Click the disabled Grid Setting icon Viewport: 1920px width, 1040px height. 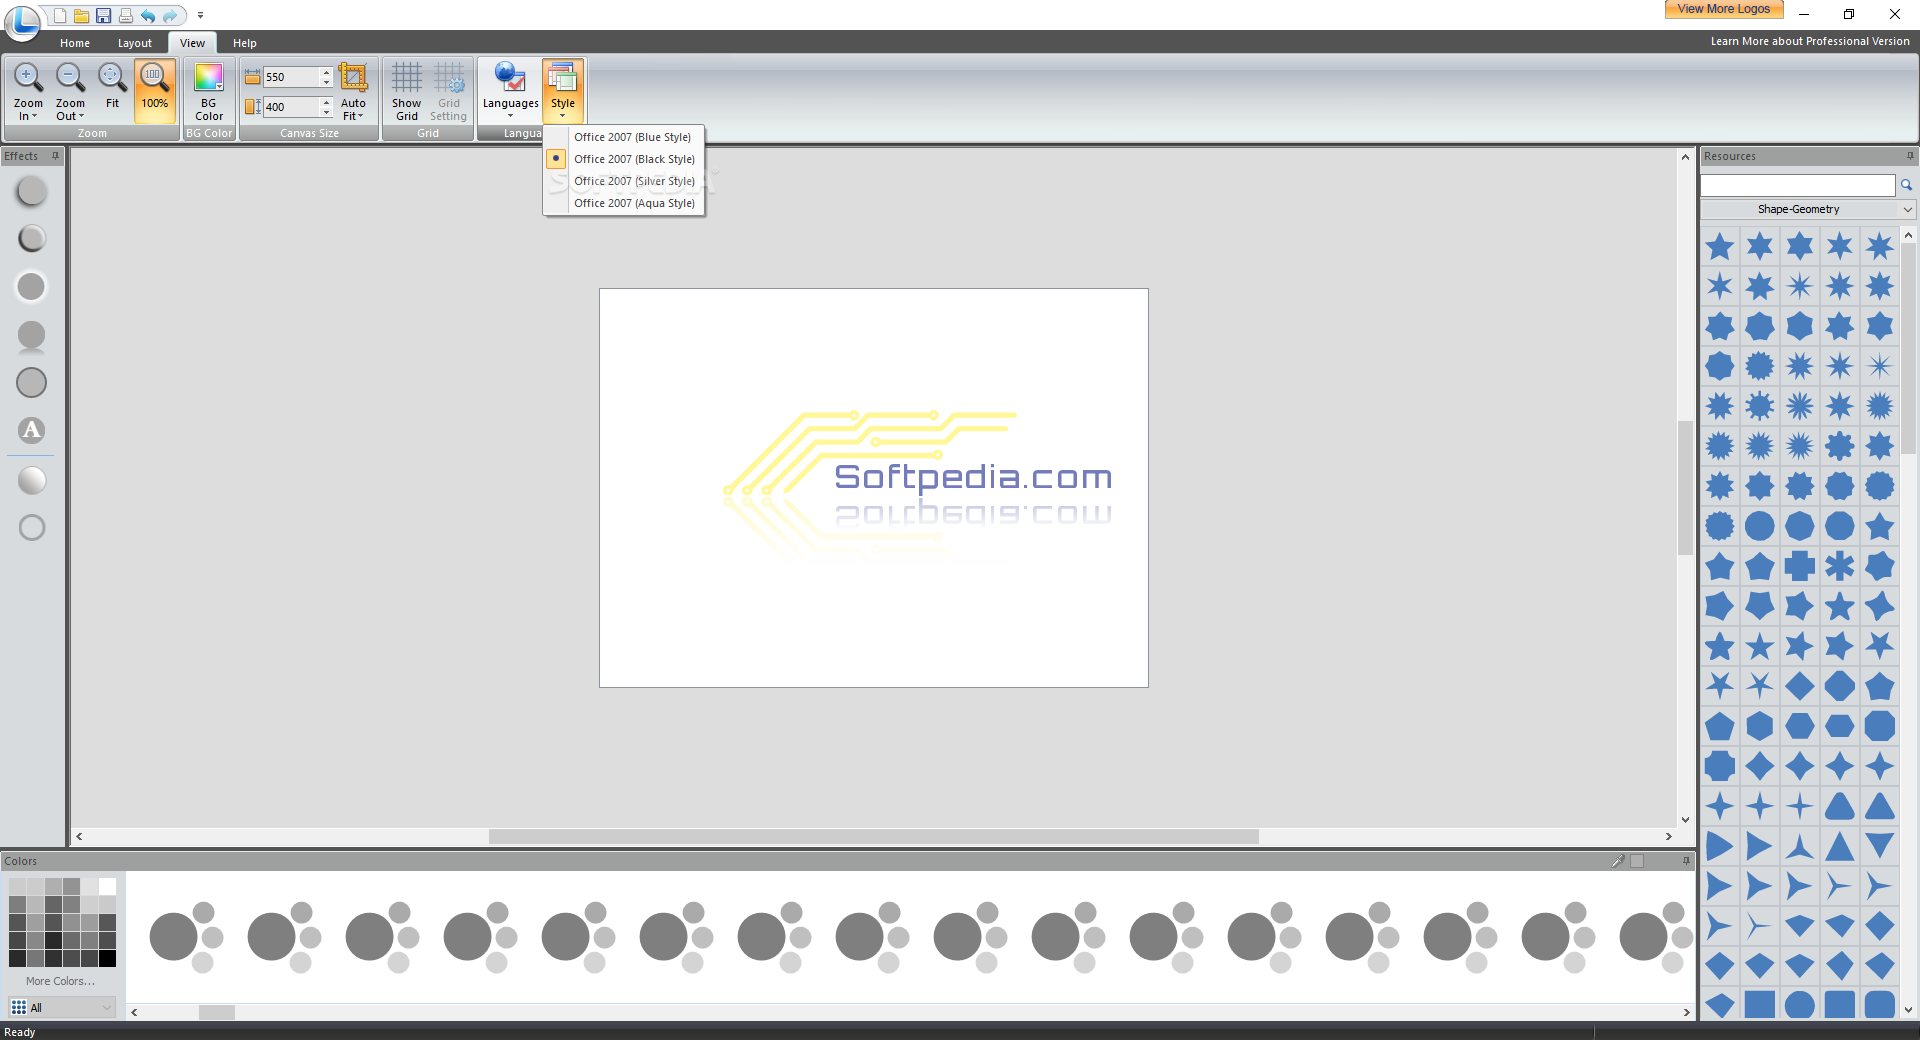(449, 78)
